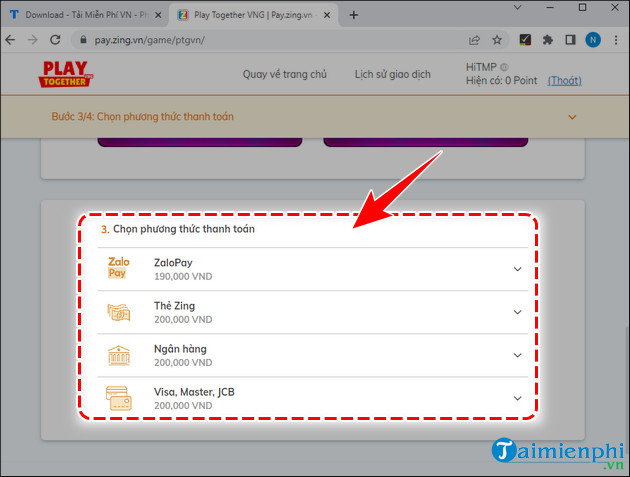Open a new browser tab

[x=354, y=15]
